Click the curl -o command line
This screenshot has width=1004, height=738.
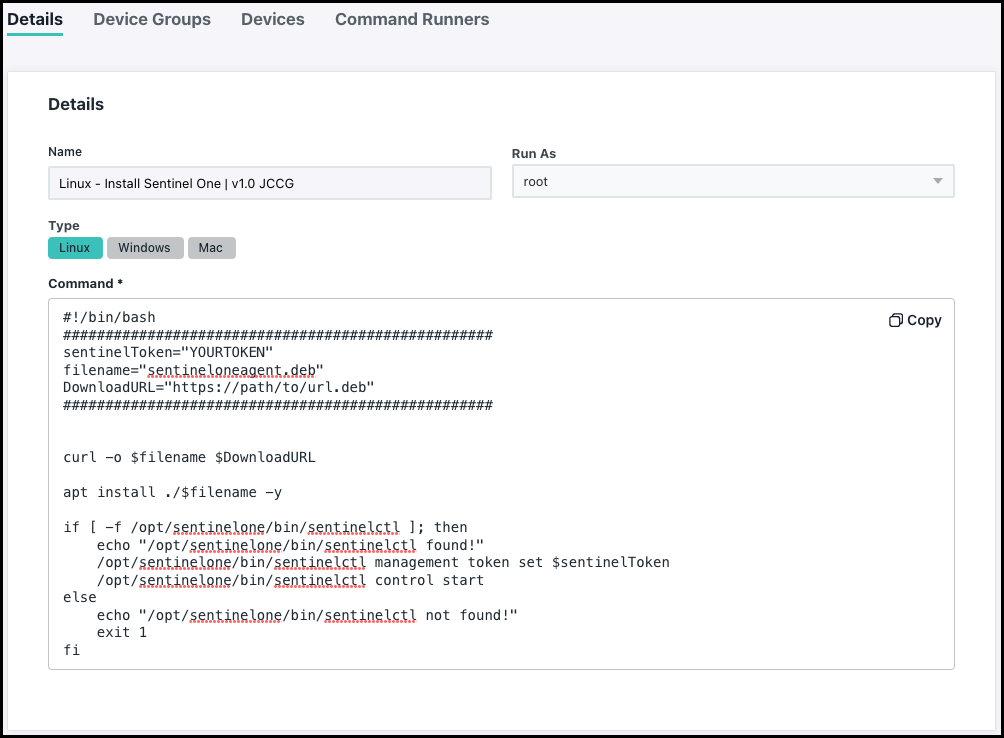tap(189, 457)
